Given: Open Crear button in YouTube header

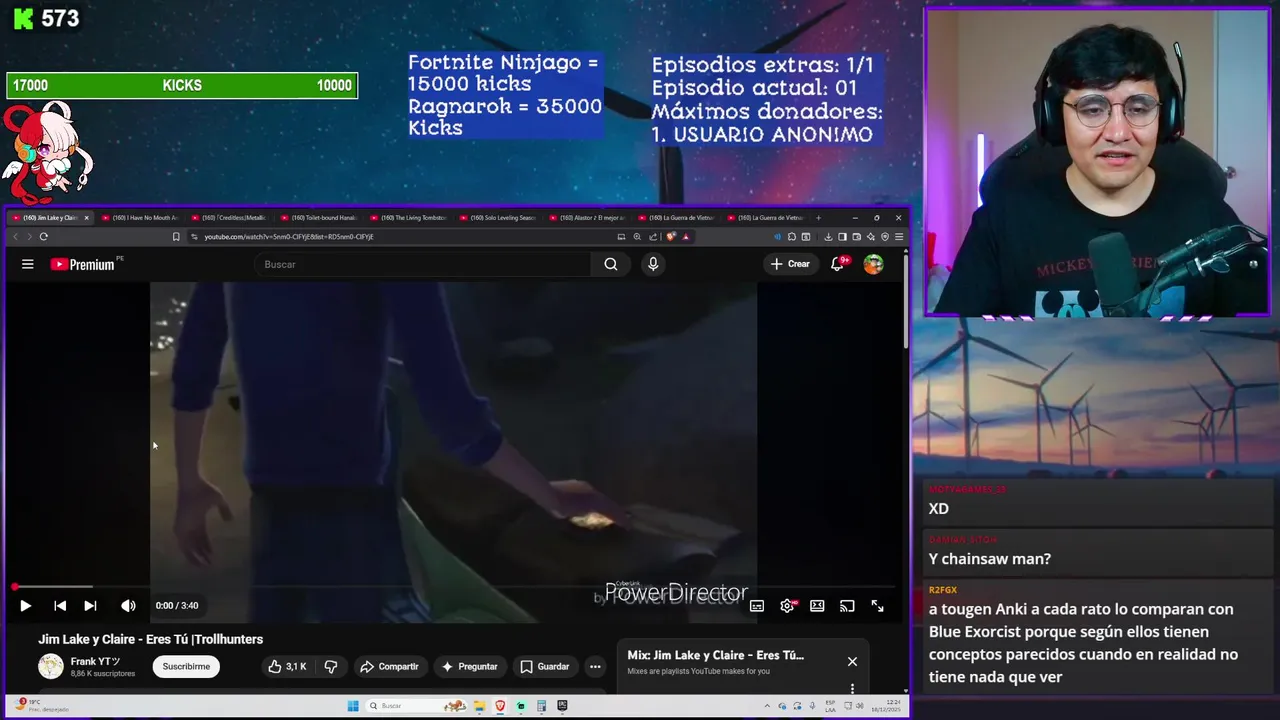Looking at the screenshot, I should 789,264.
